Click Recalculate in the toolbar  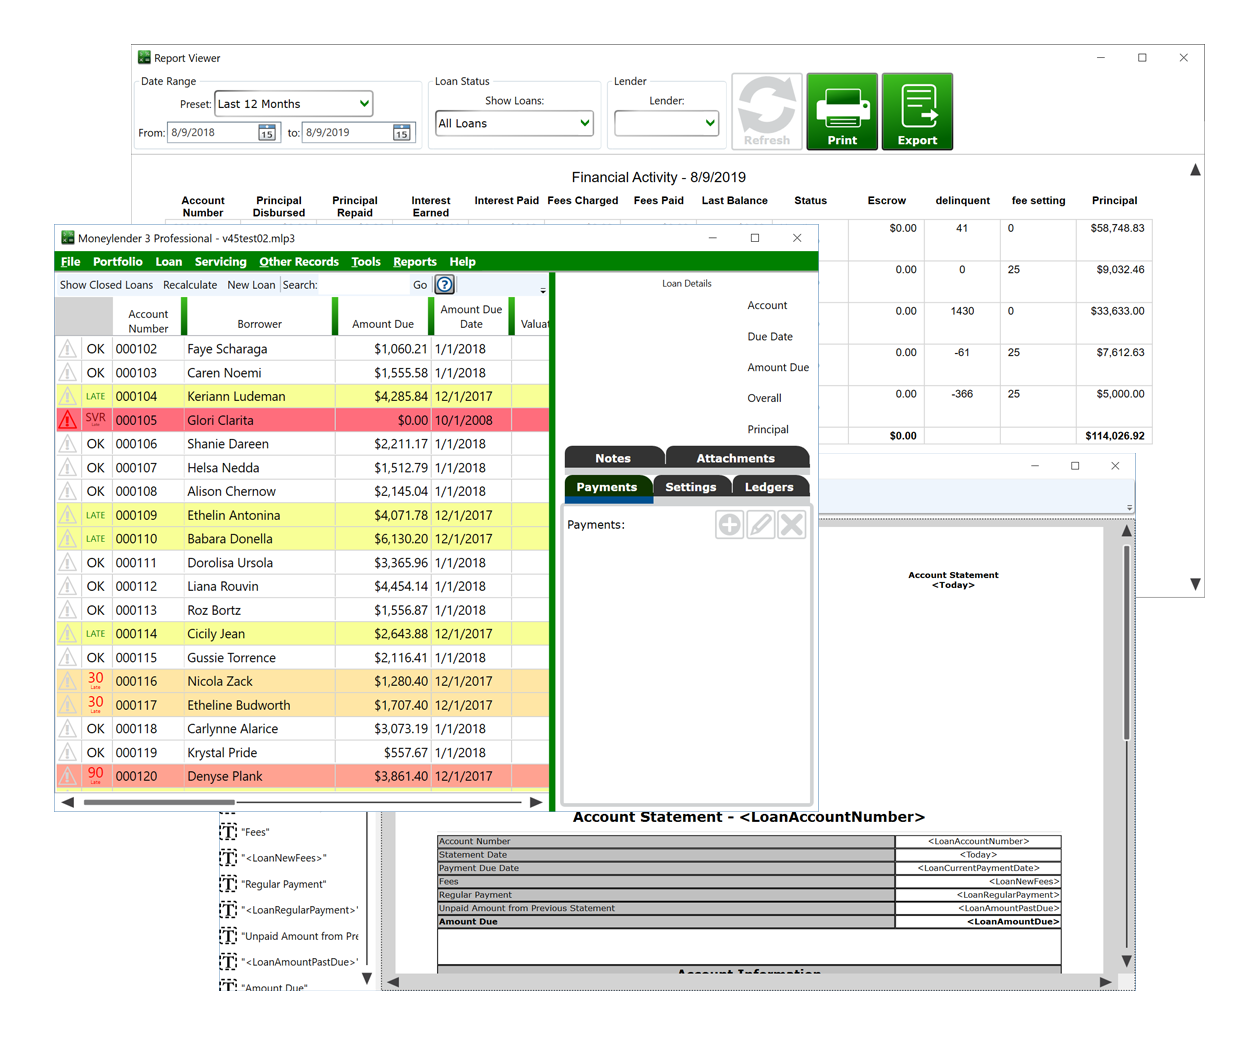pos(190,285)
